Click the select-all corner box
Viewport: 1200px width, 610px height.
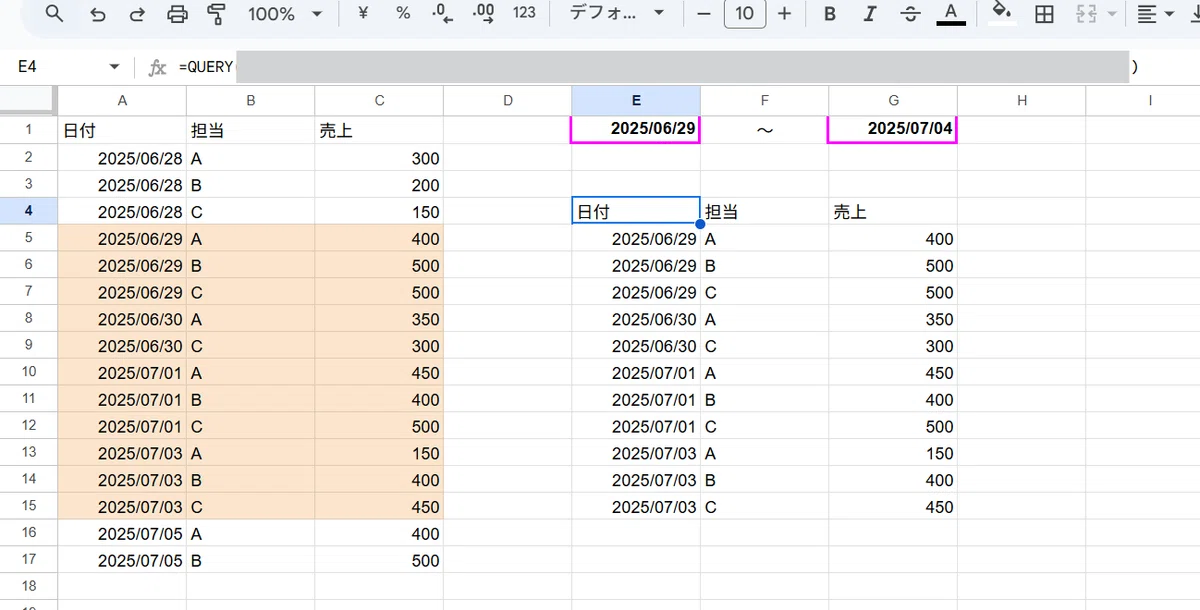coord(28,100)
